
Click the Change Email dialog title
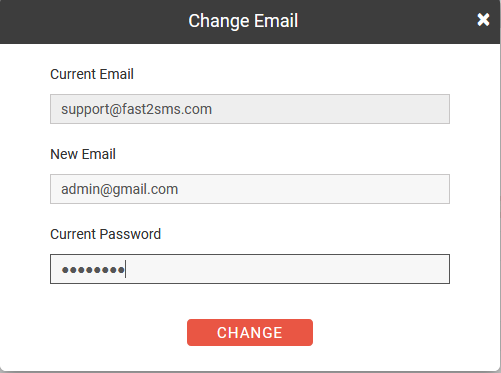243,21
